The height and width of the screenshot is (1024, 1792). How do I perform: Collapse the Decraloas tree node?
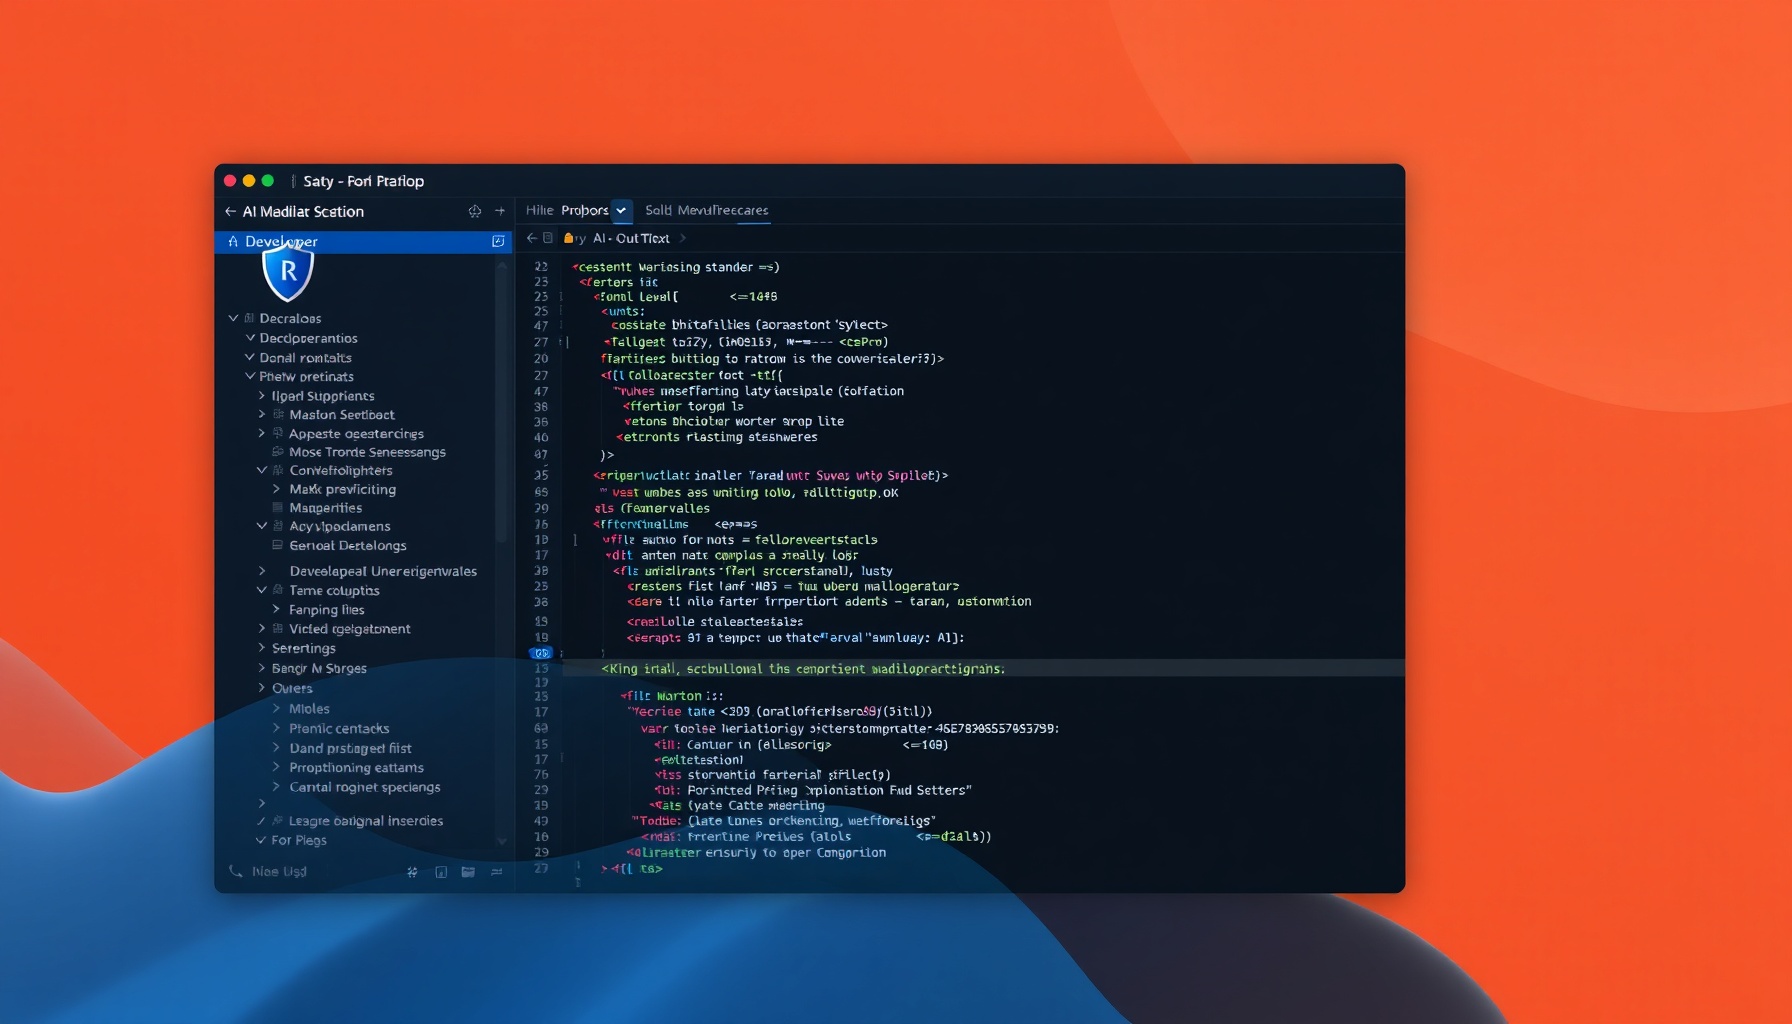click(x=234, y=318)
